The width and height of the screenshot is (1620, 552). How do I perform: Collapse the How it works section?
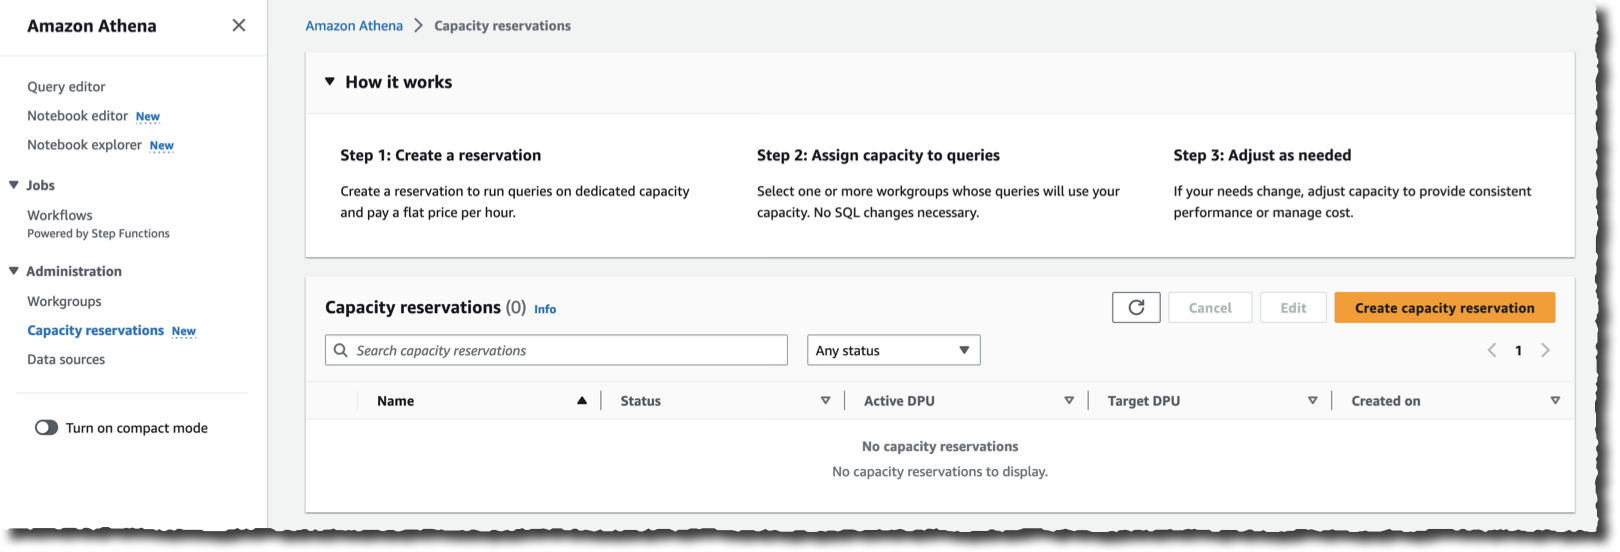pos(330,82)
